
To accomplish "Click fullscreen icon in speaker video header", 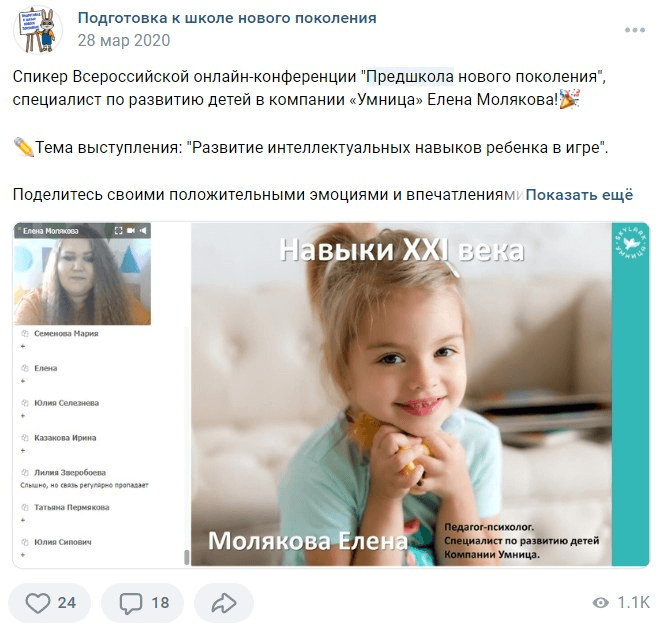I will pos(118,231).
